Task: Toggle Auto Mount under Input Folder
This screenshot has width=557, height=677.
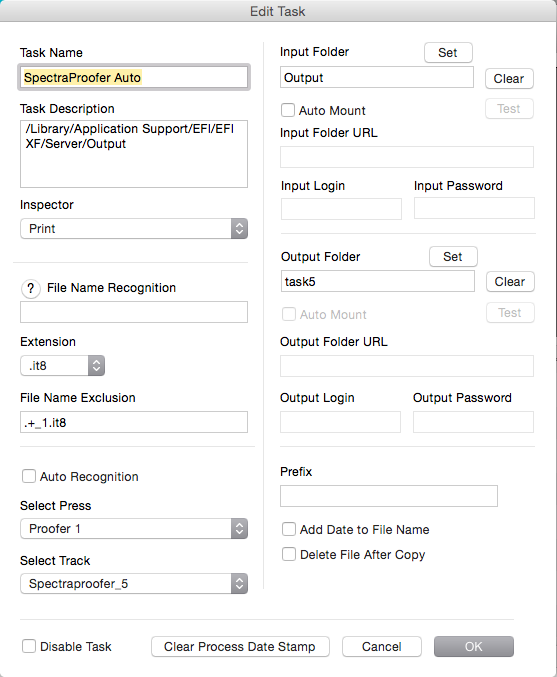Action: (288, 110)
